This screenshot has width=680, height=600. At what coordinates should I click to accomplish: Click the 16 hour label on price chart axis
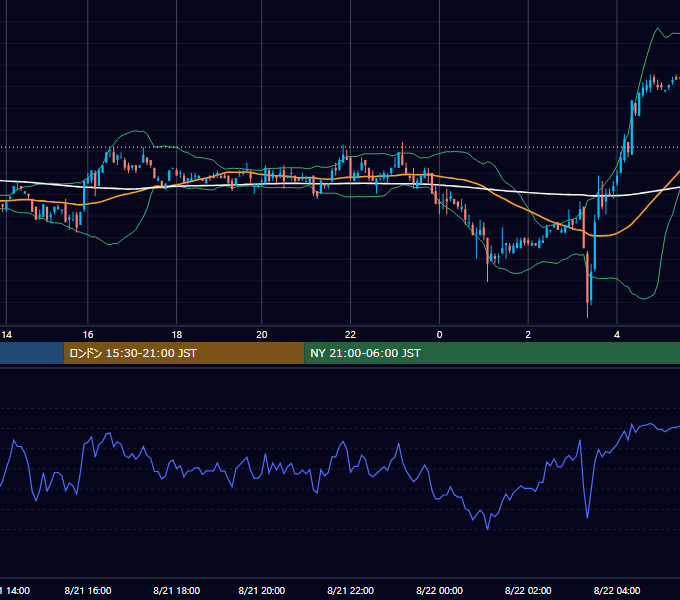click(x=88, y=335)
